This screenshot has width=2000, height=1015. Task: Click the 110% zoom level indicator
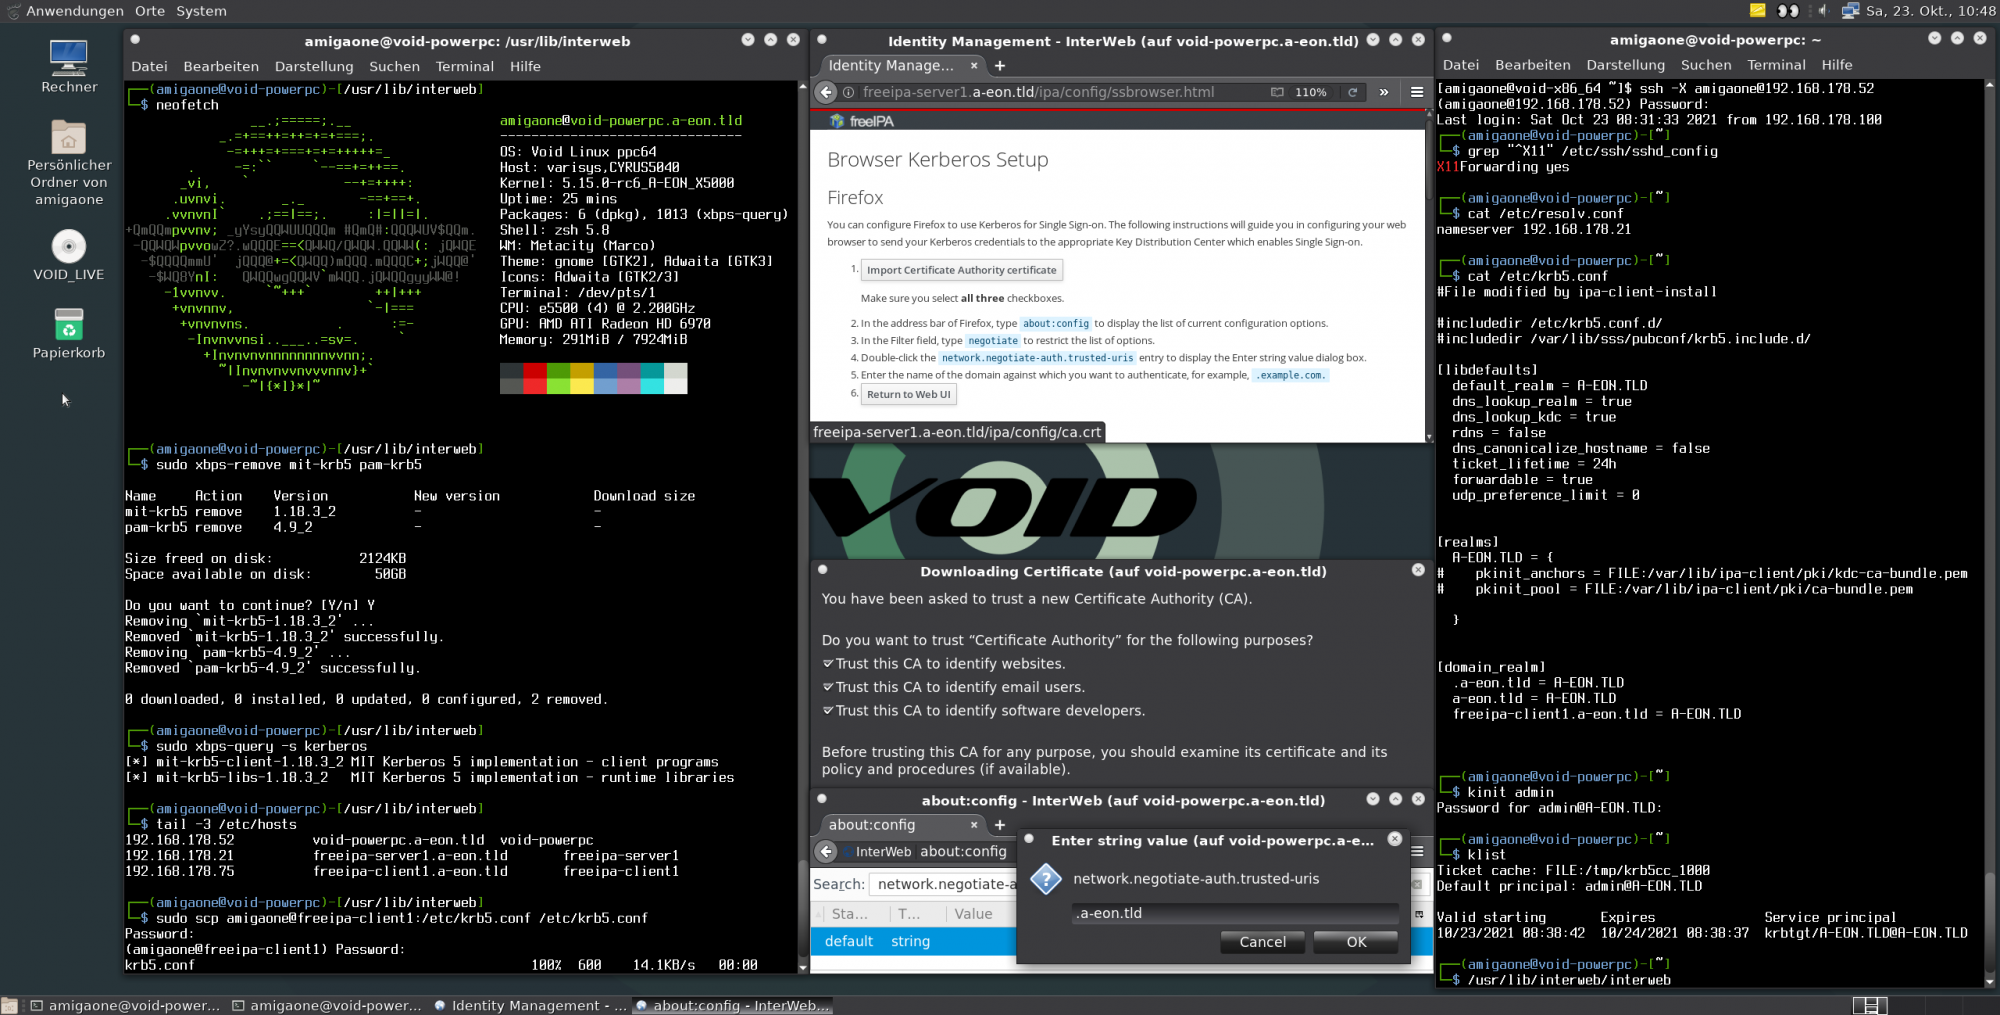(x=1310, y=92)
